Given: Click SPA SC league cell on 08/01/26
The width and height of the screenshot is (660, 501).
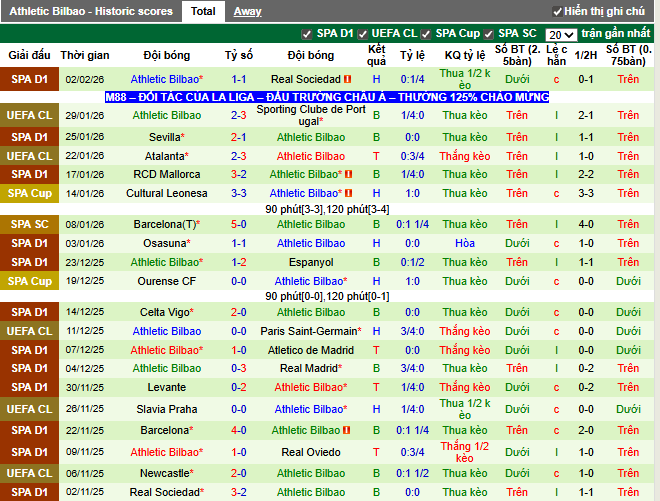Looking at the screenshot, I should click(29, 224).
